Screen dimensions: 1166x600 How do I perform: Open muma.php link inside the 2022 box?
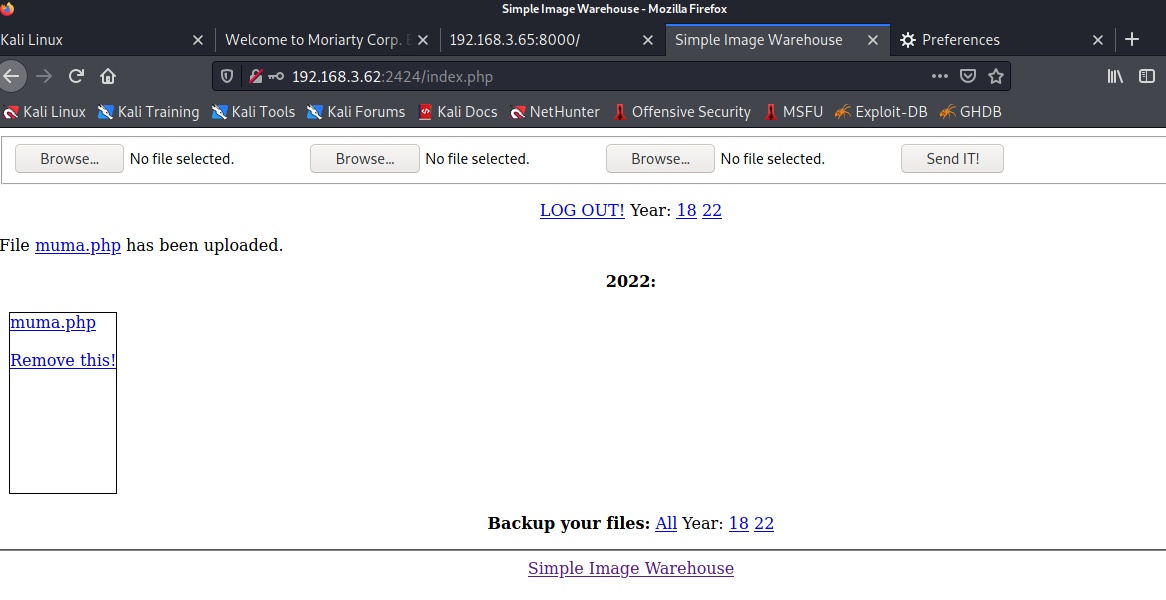coord(53,323)
